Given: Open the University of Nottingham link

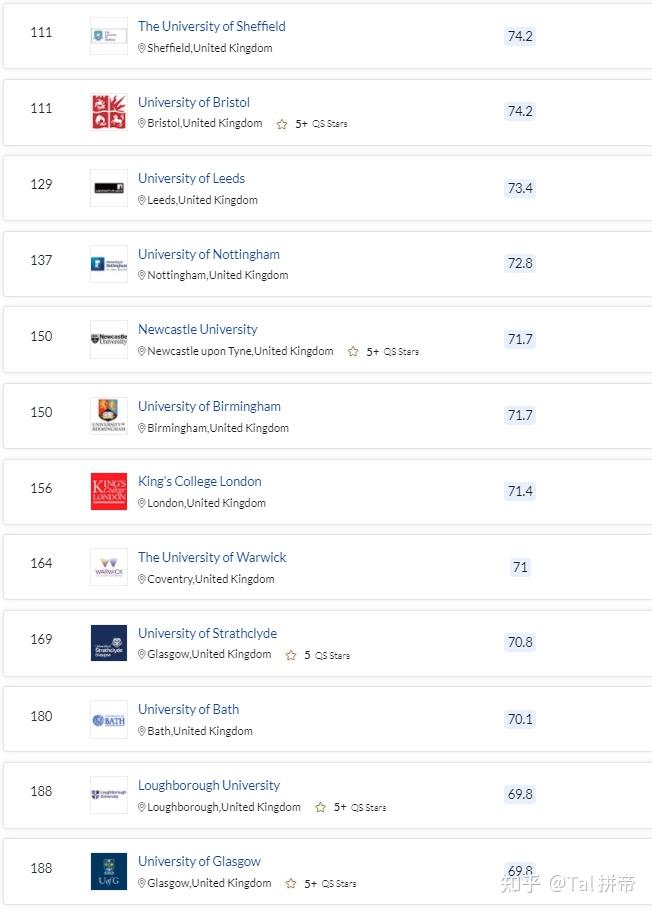Looking at the screenshot, I should (x=208, y=254).
